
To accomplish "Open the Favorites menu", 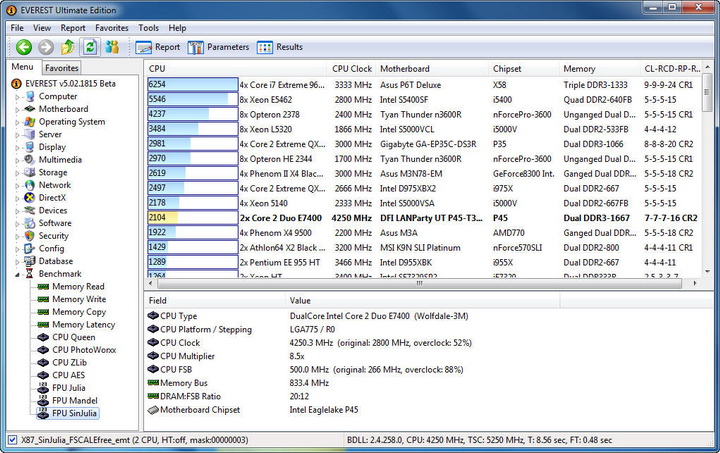I will coord(112,28).
